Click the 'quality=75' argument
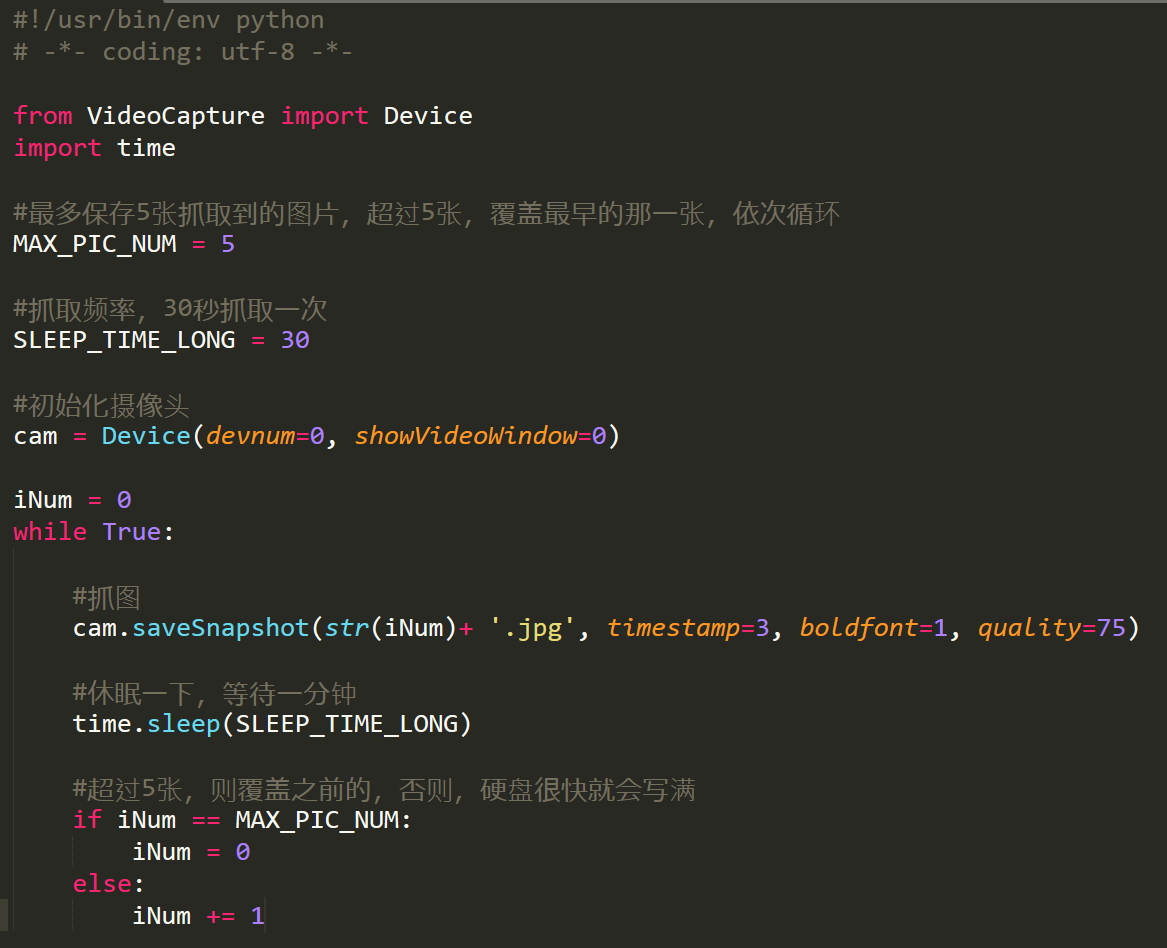 pos(1052,628)
